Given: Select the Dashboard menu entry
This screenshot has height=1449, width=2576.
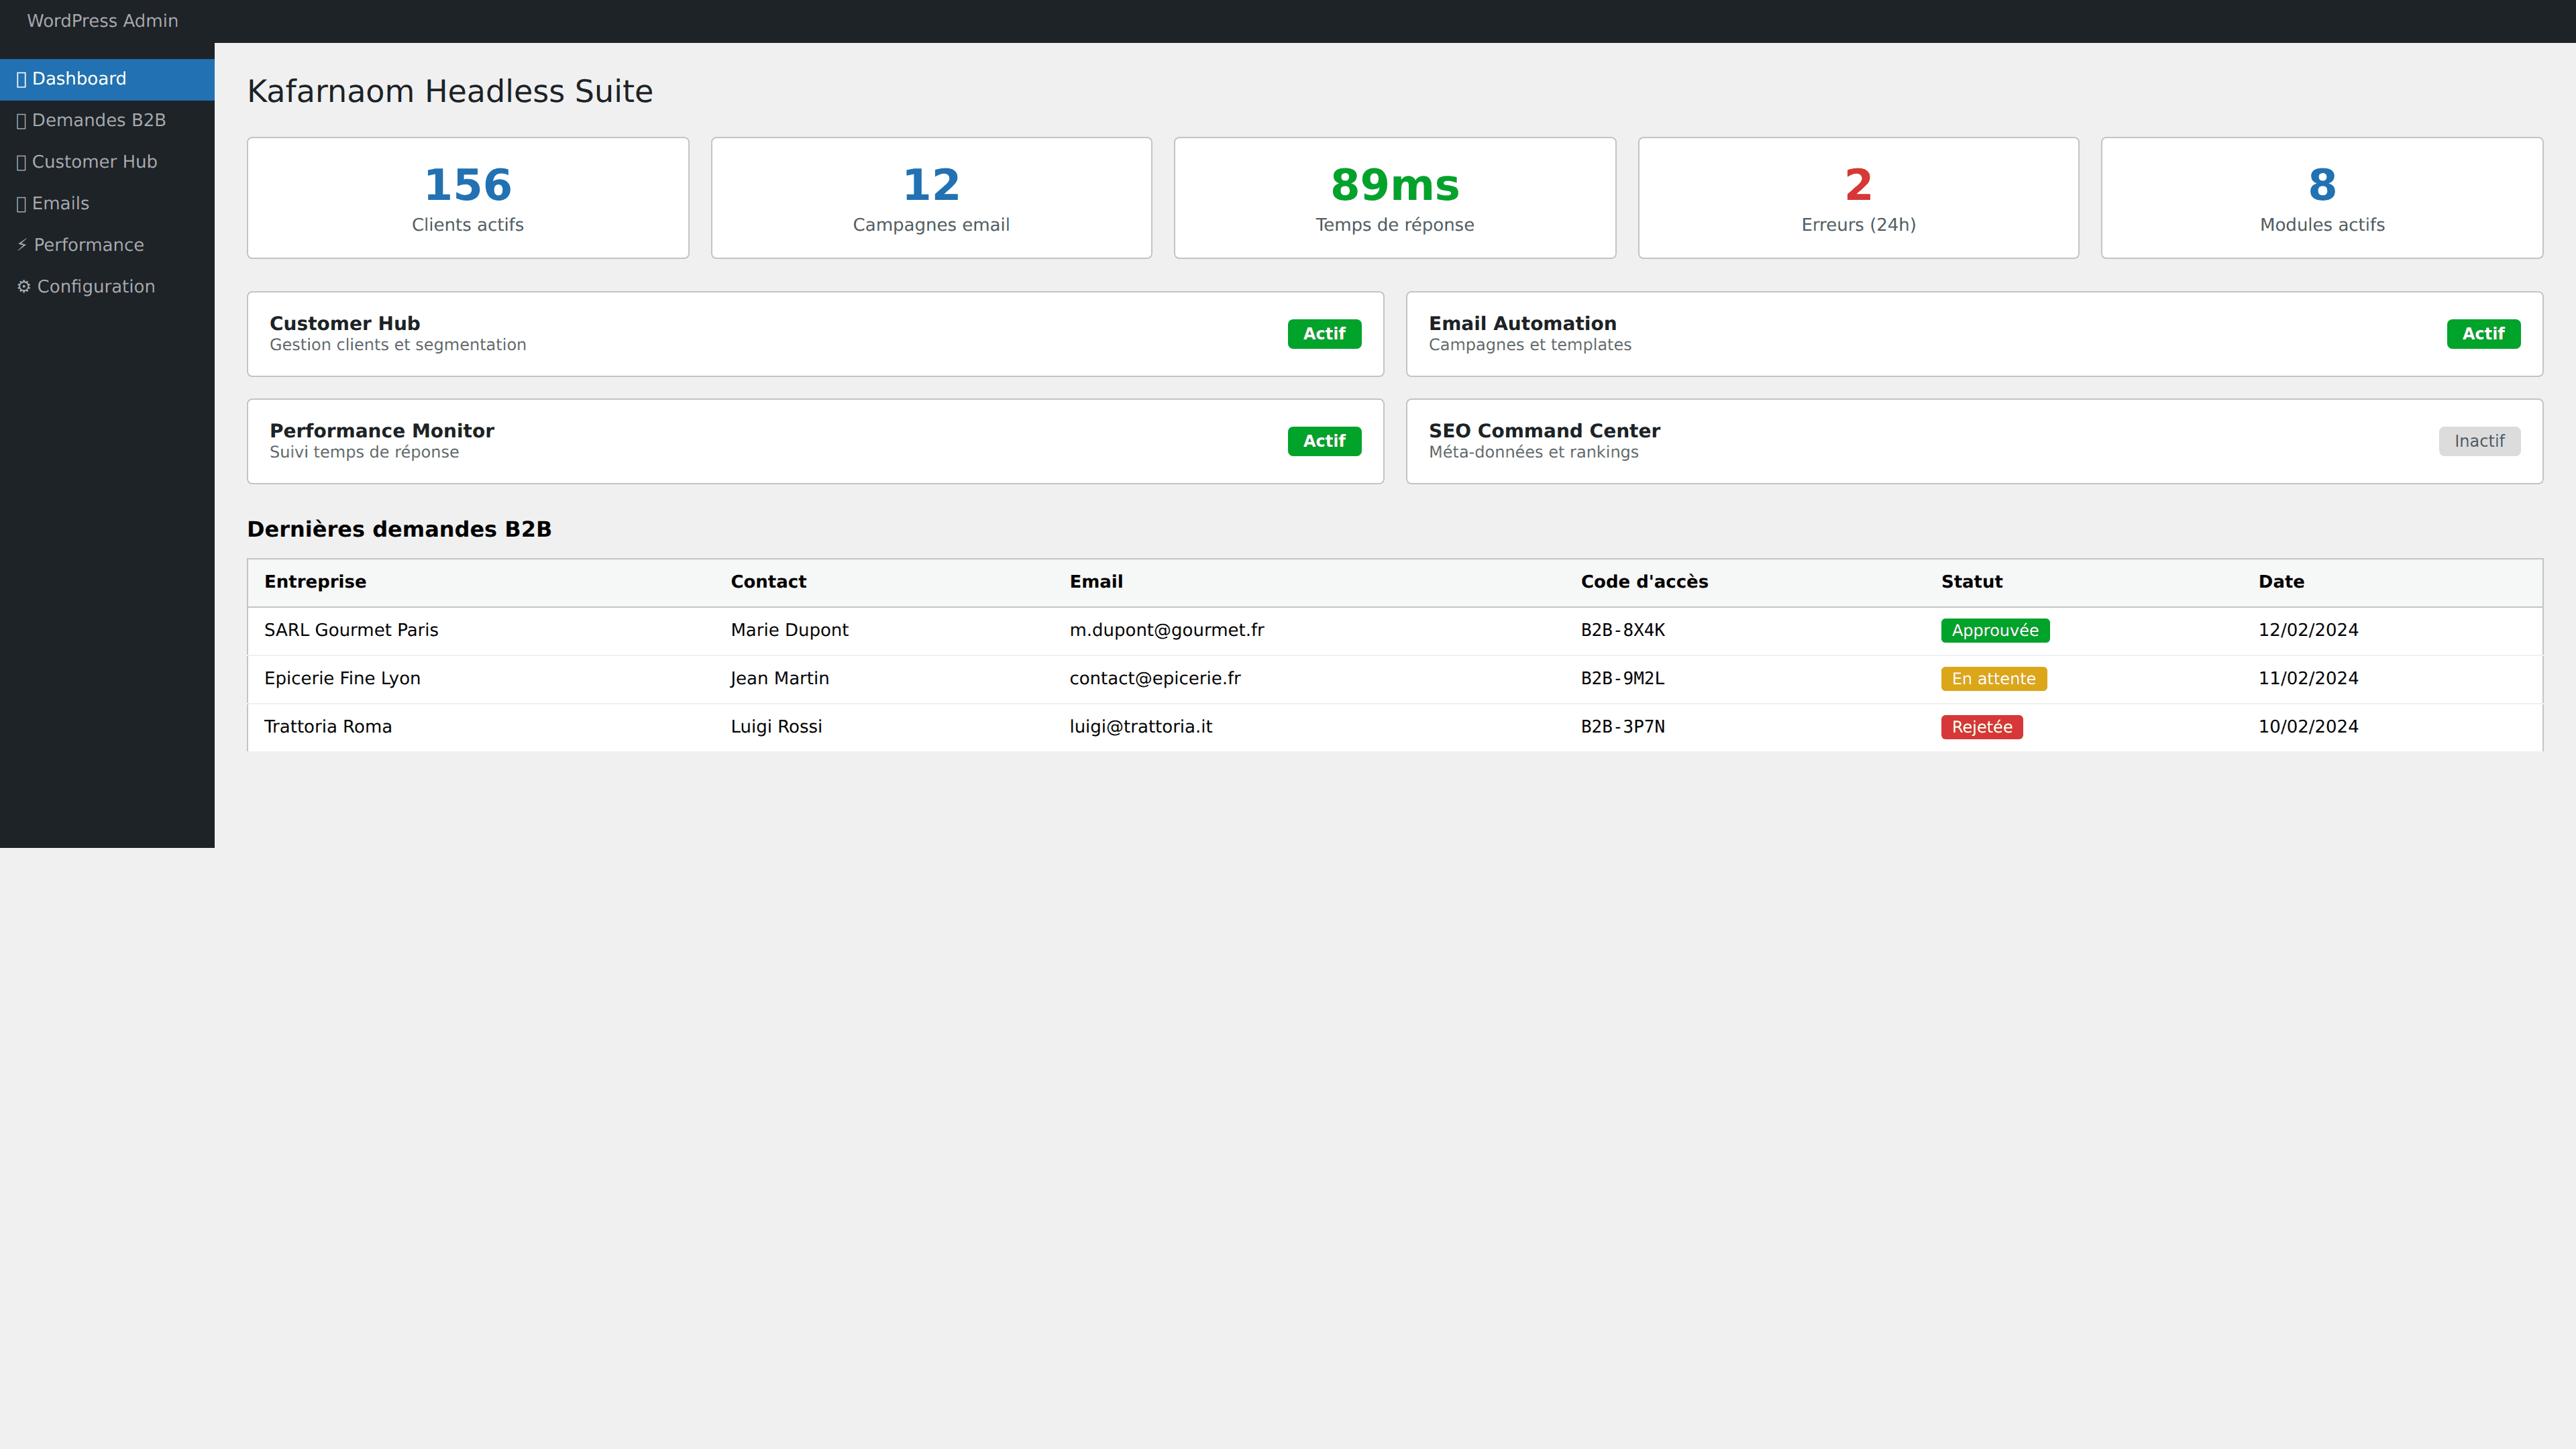Looking at the screenshot, I should pos(79,78).
